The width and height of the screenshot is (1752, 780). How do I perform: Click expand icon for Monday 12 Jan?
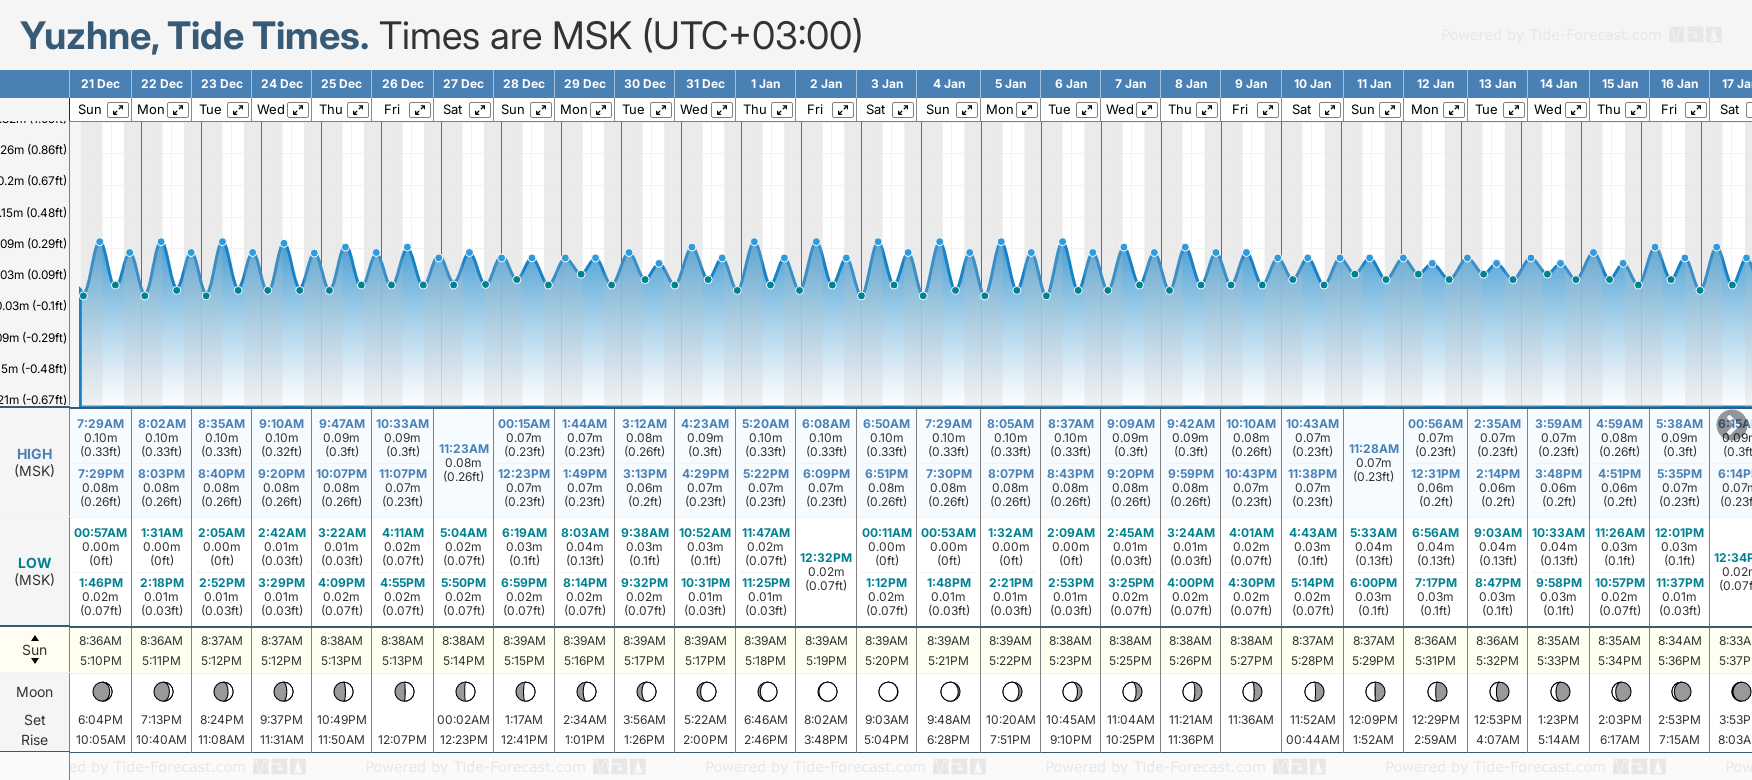click(x=1454, y=110)
